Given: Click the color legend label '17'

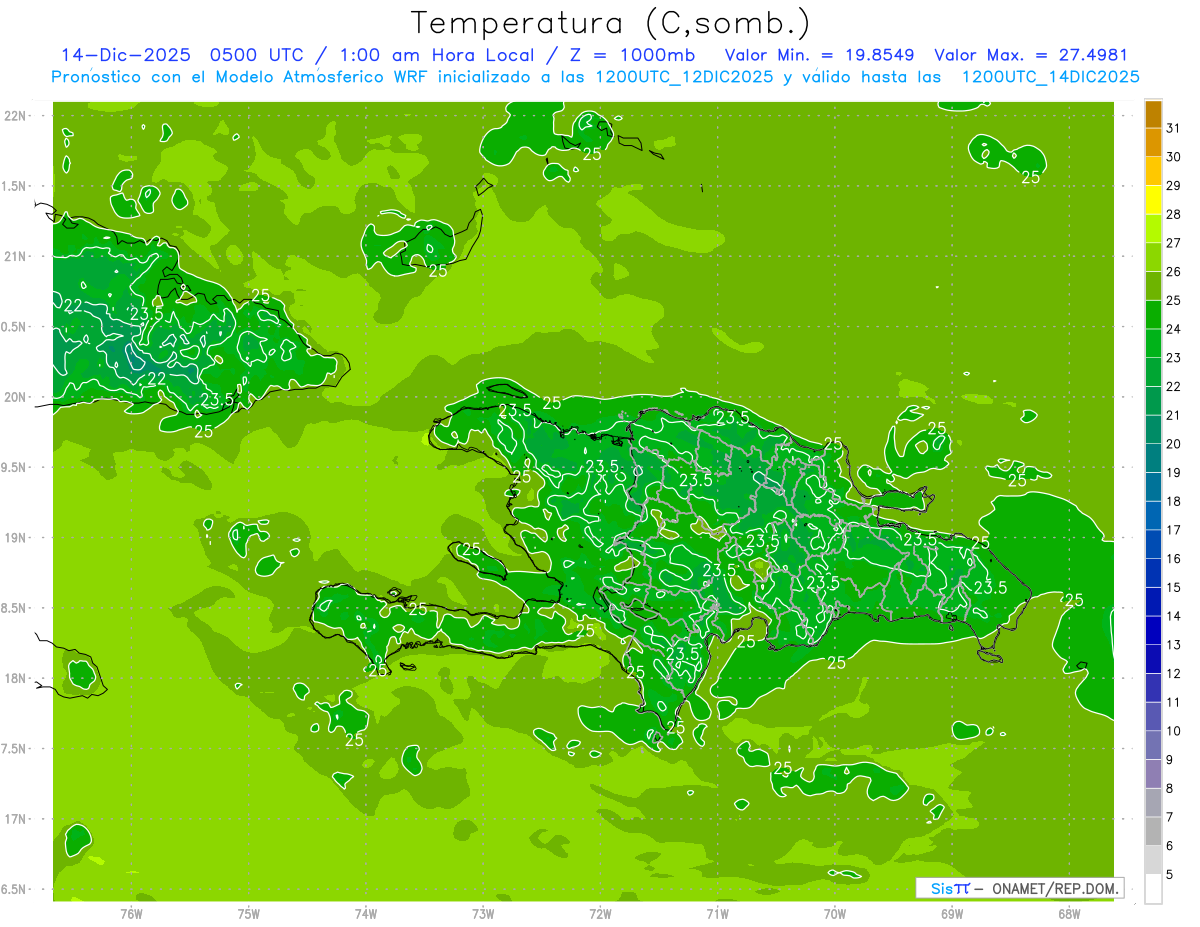Looking at the screenshot, I should click(x=1174, y=530).
